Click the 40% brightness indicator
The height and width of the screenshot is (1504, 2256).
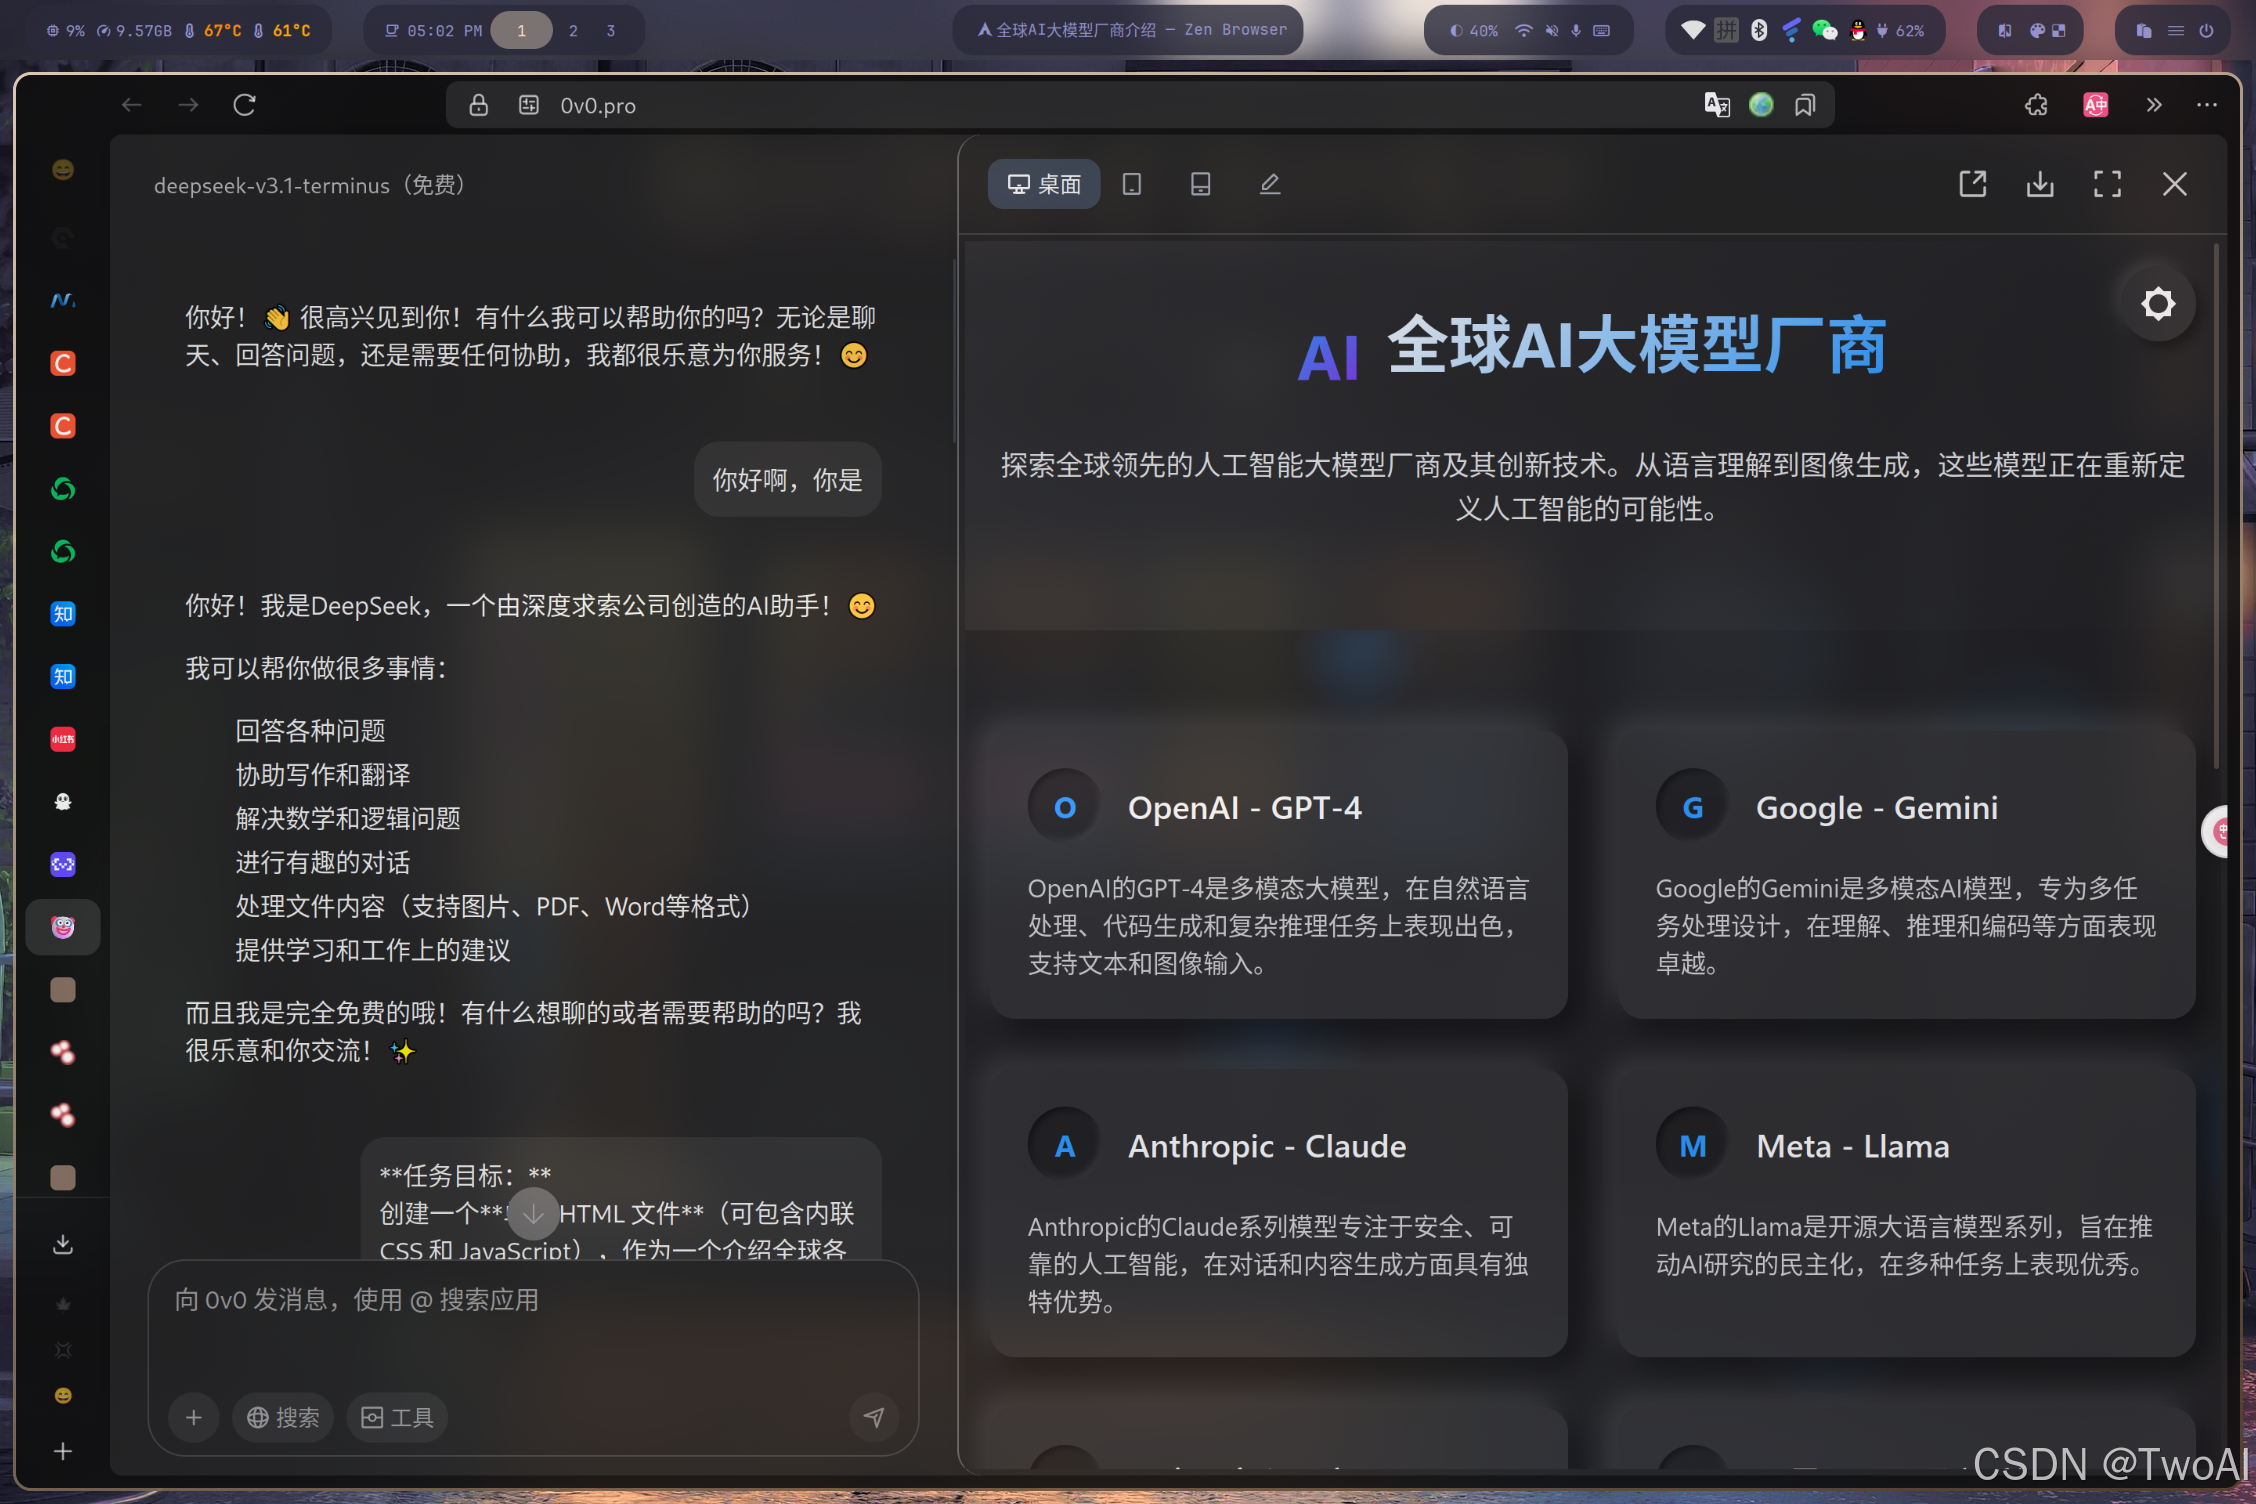[1474, 30]
